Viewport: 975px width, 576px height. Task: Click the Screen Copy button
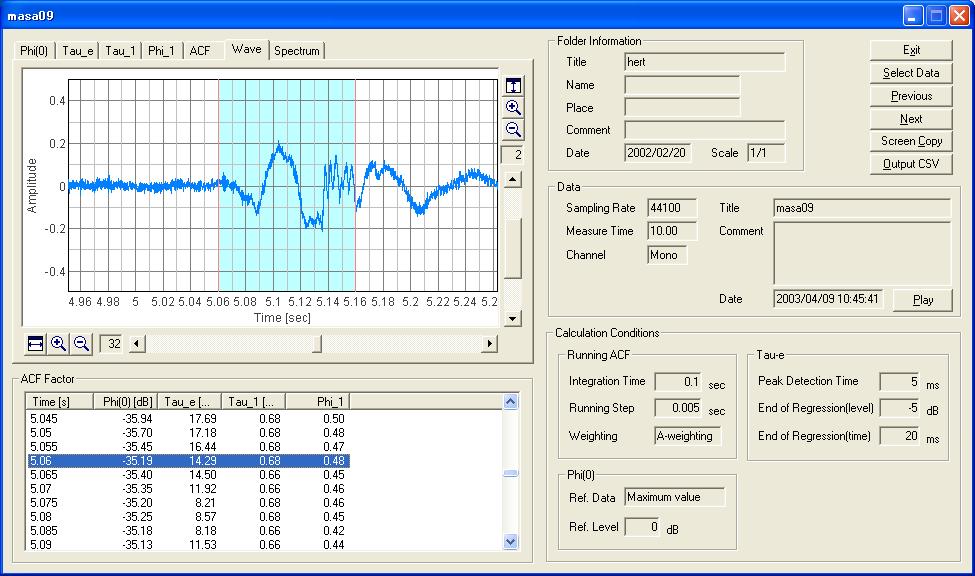coord(911,141)
